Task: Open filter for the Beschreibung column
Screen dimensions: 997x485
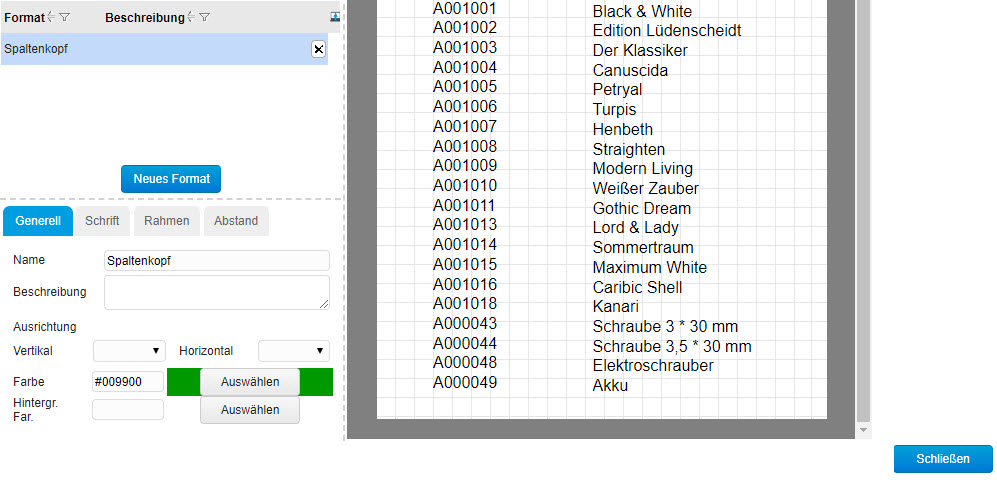Action: [204, 17]
